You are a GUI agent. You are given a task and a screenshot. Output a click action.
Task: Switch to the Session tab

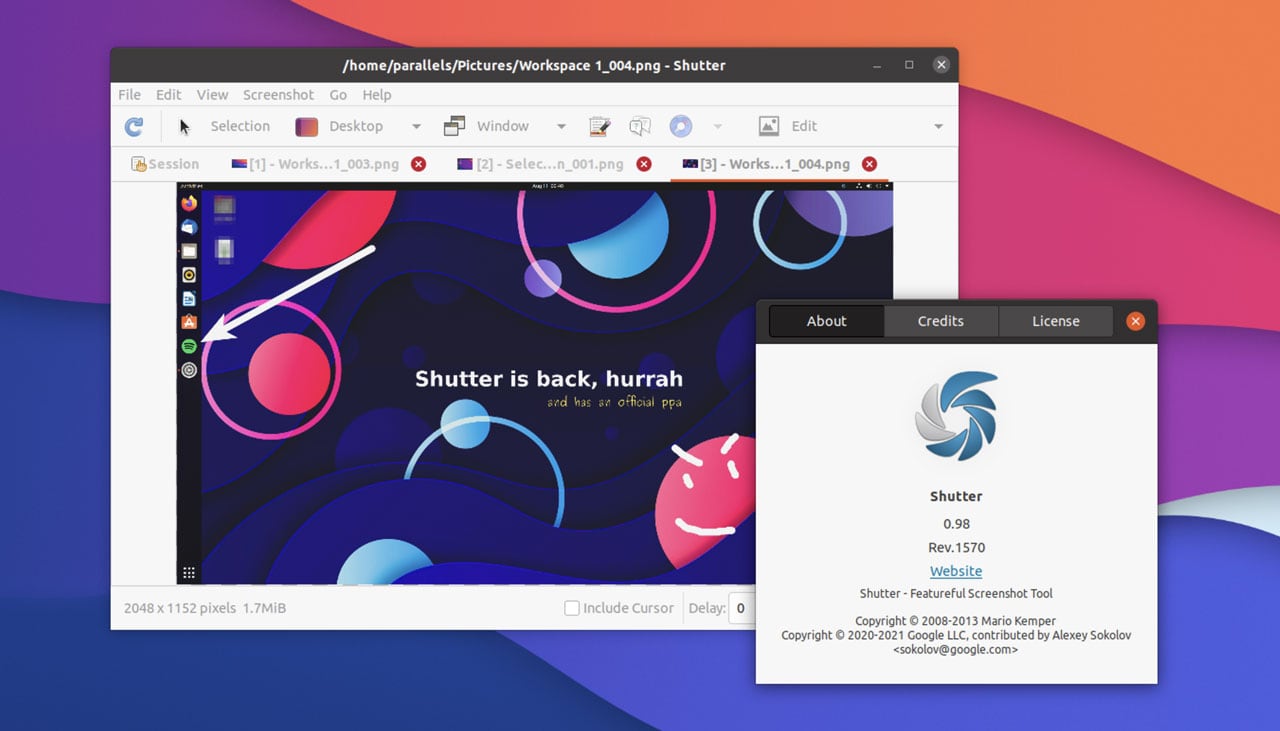(165, 164)
